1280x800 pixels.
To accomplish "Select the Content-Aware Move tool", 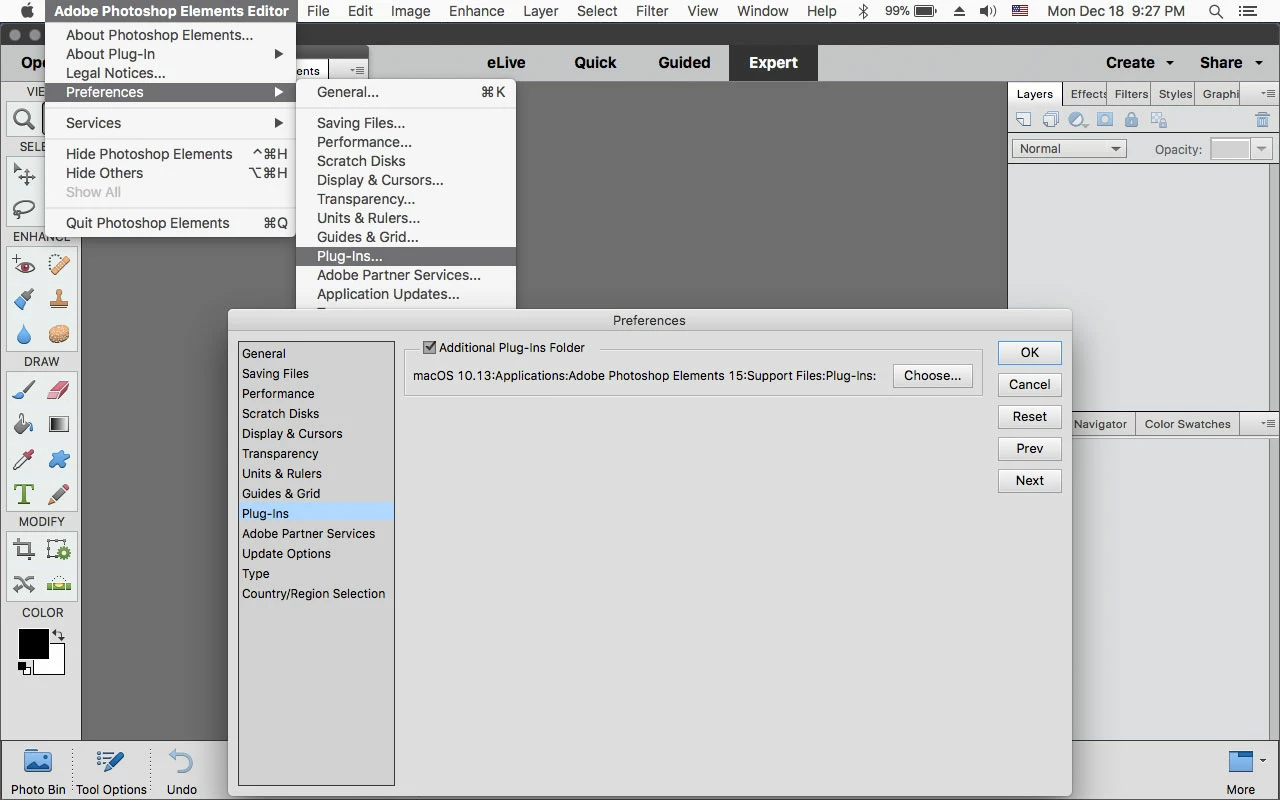I will 24,584.
